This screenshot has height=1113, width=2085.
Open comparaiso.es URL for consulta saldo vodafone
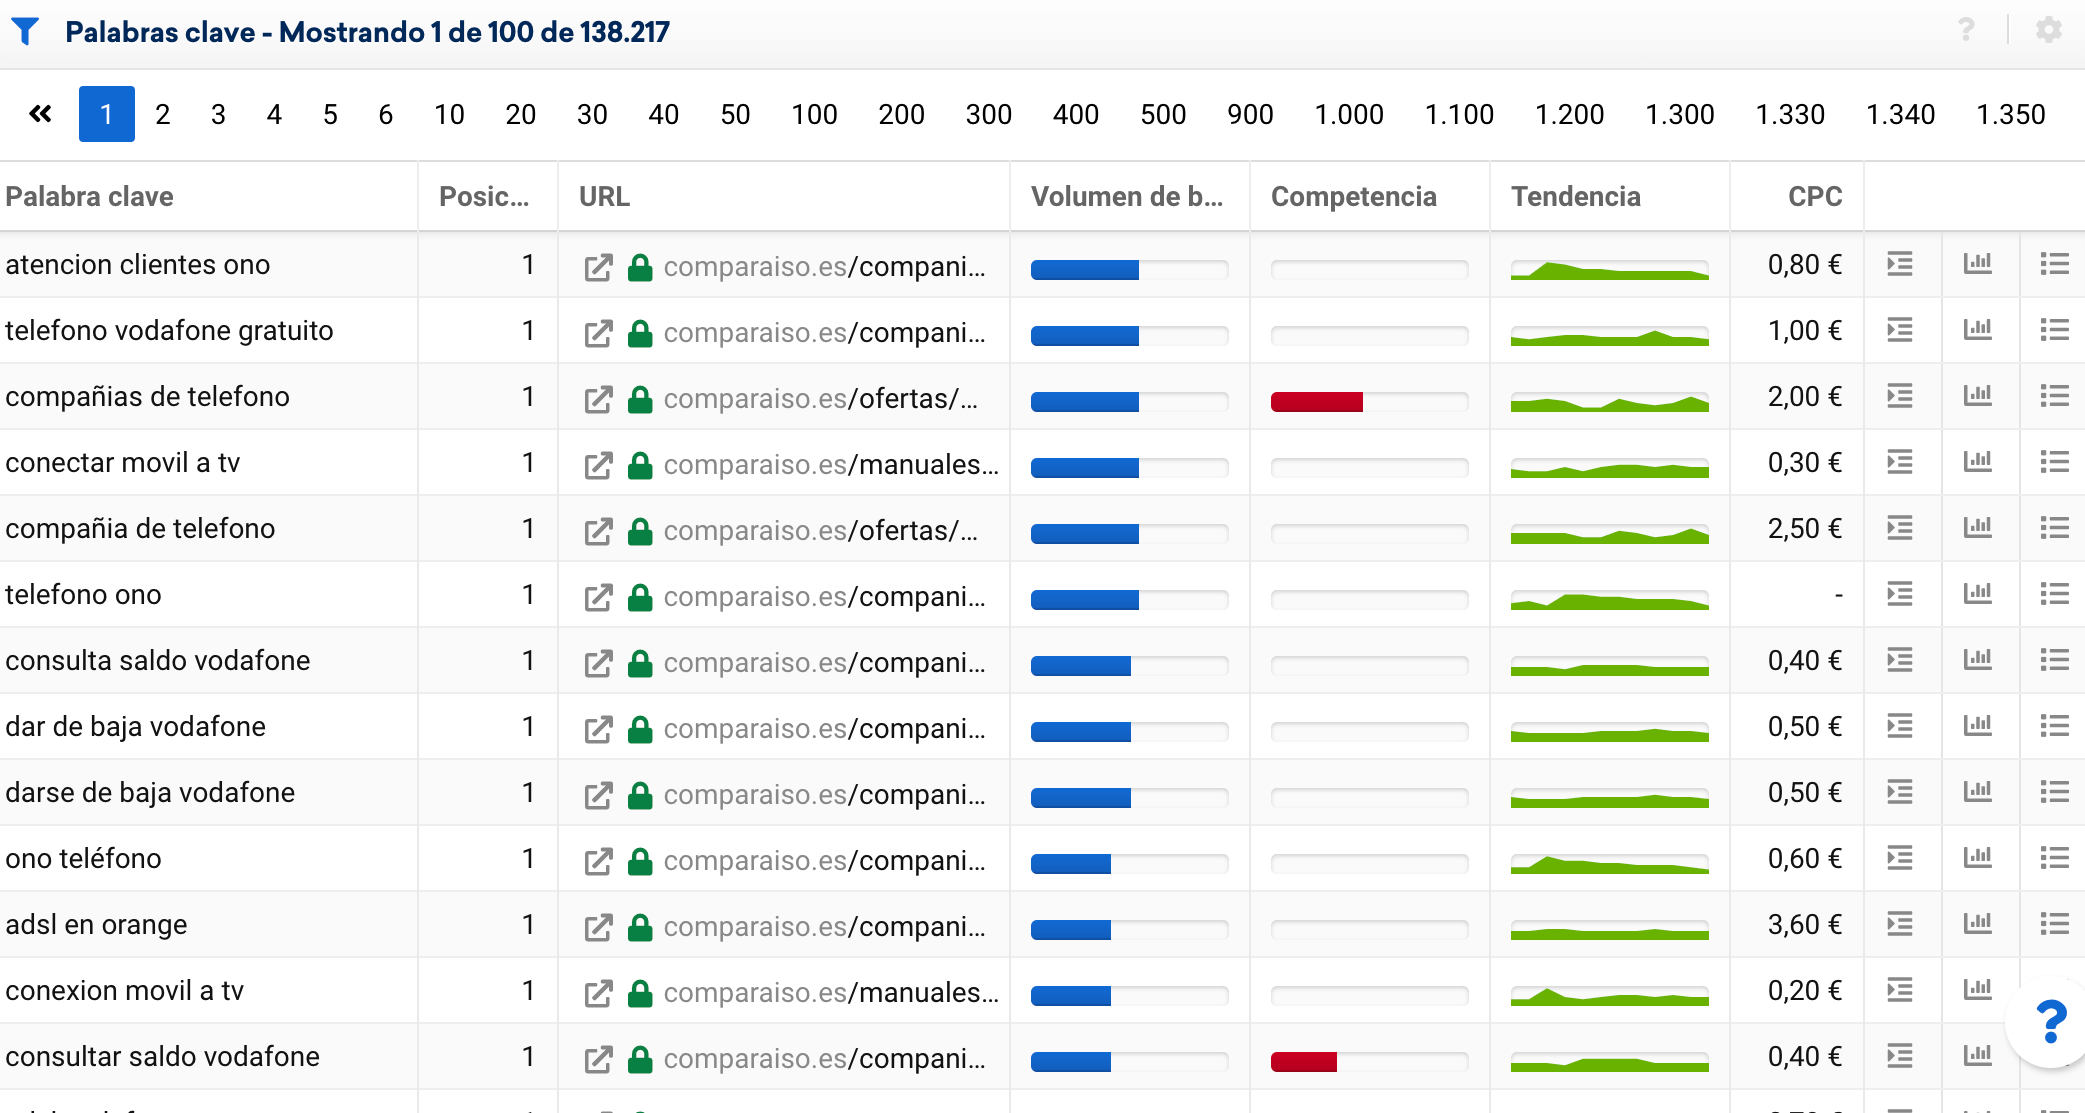(x=824, y=662)
